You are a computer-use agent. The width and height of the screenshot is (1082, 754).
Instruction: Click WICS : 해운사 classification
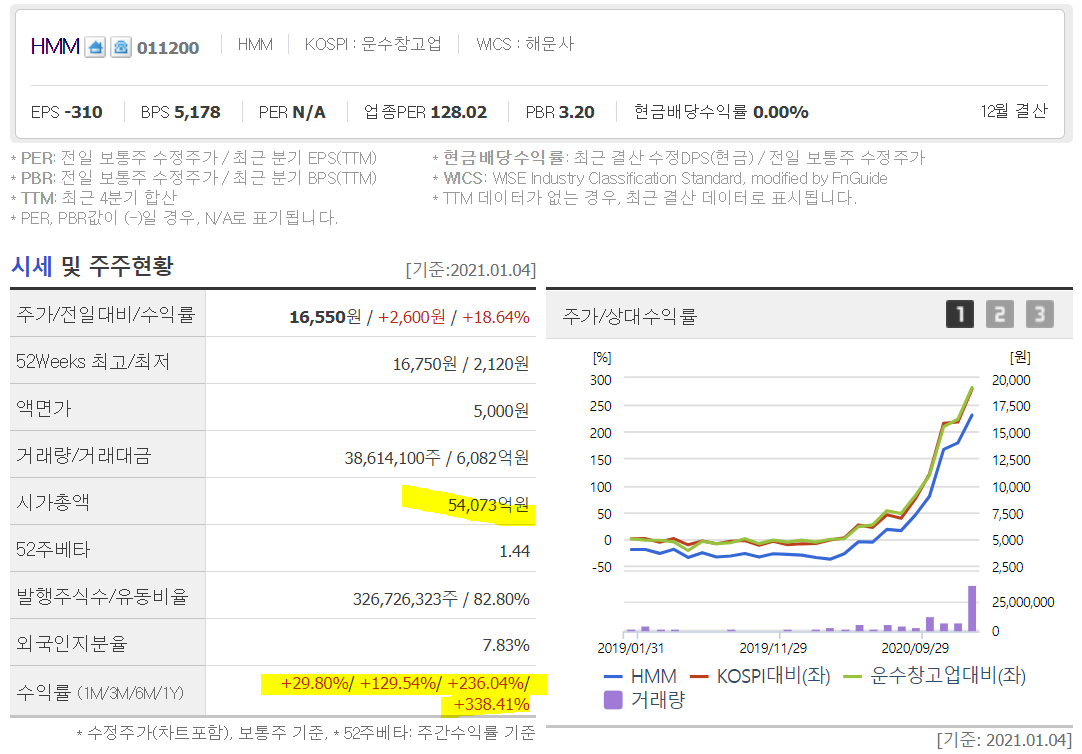coord(525,44)
